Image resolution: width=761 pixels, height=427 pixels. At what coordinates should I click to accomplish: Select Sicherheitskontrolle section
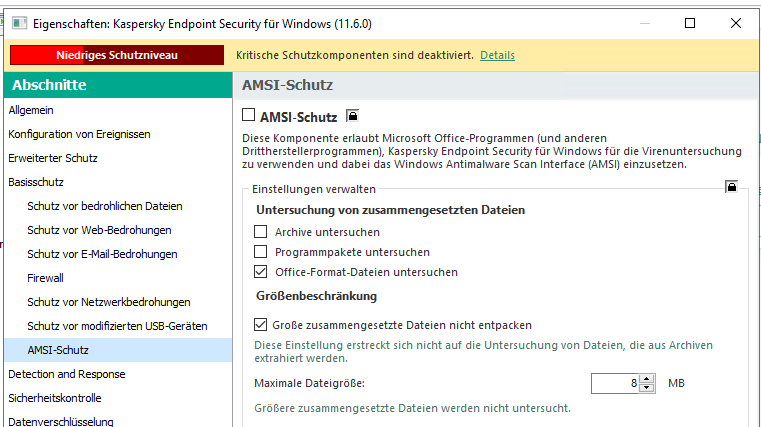pos(55,398)
